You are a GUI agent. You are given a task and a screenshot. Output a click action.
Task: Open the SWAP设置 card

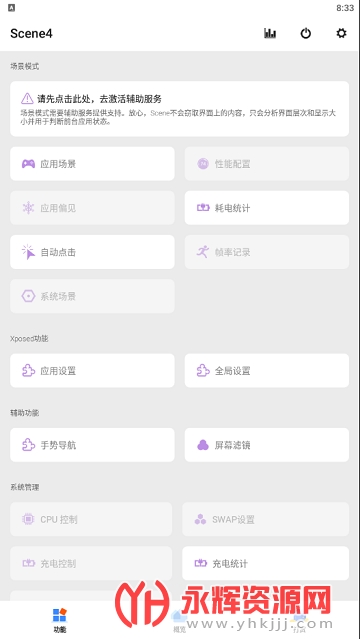(x=265, y=519)
